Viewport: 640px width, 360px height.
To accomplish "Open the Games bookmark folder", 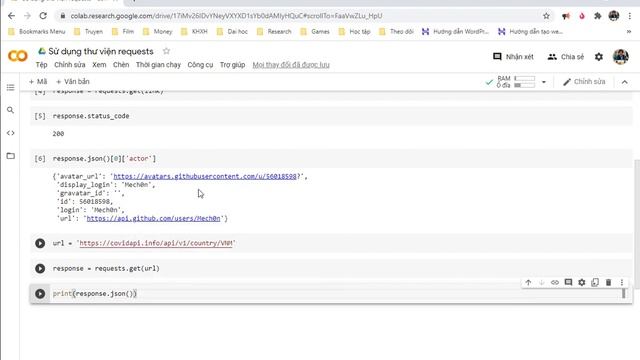I will pos(315,31).
